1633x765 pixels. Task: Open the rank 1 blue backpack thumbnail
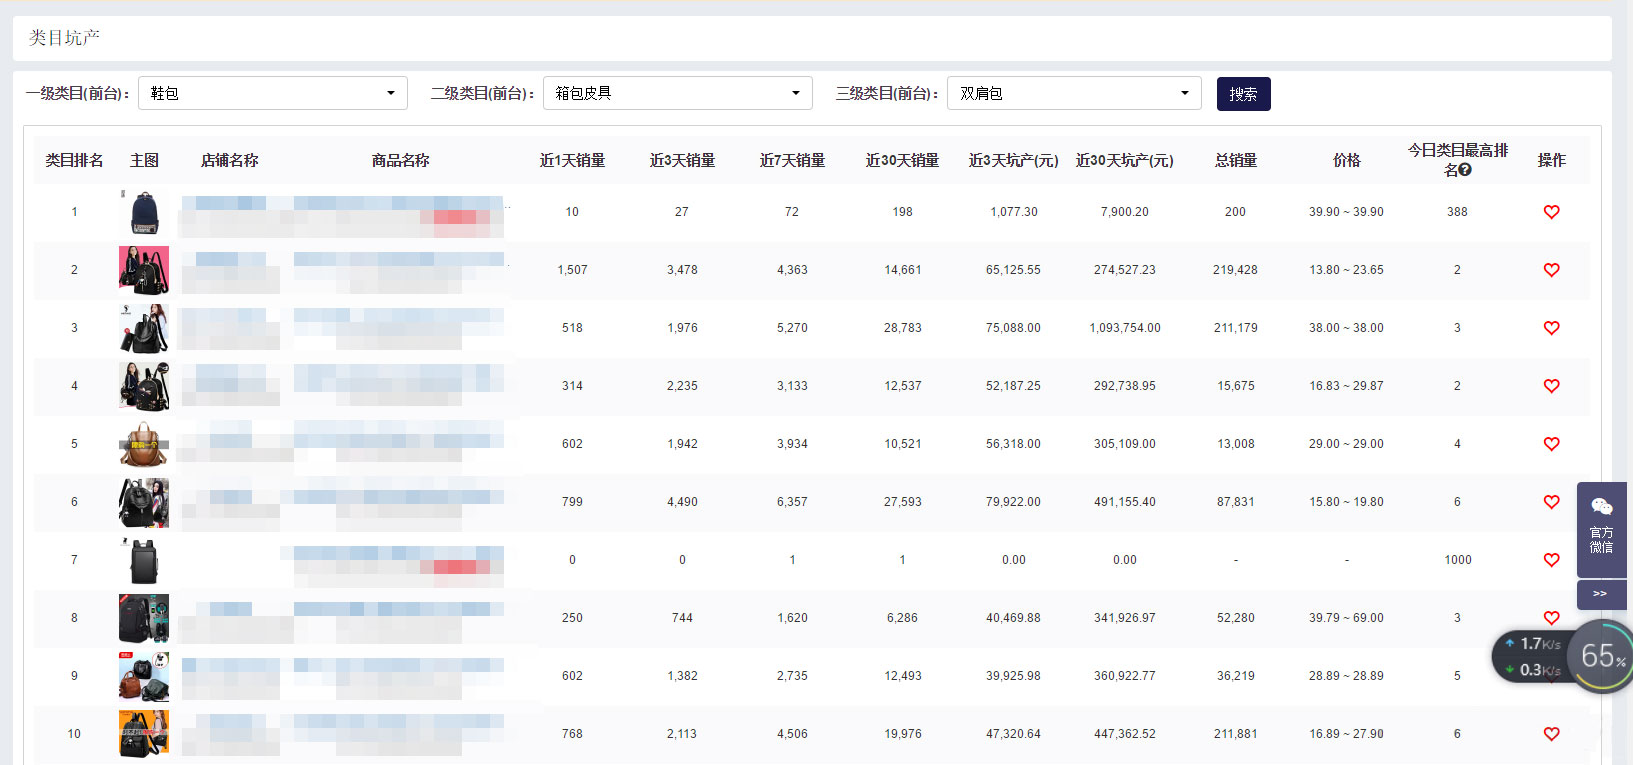[x=144, y=212]
